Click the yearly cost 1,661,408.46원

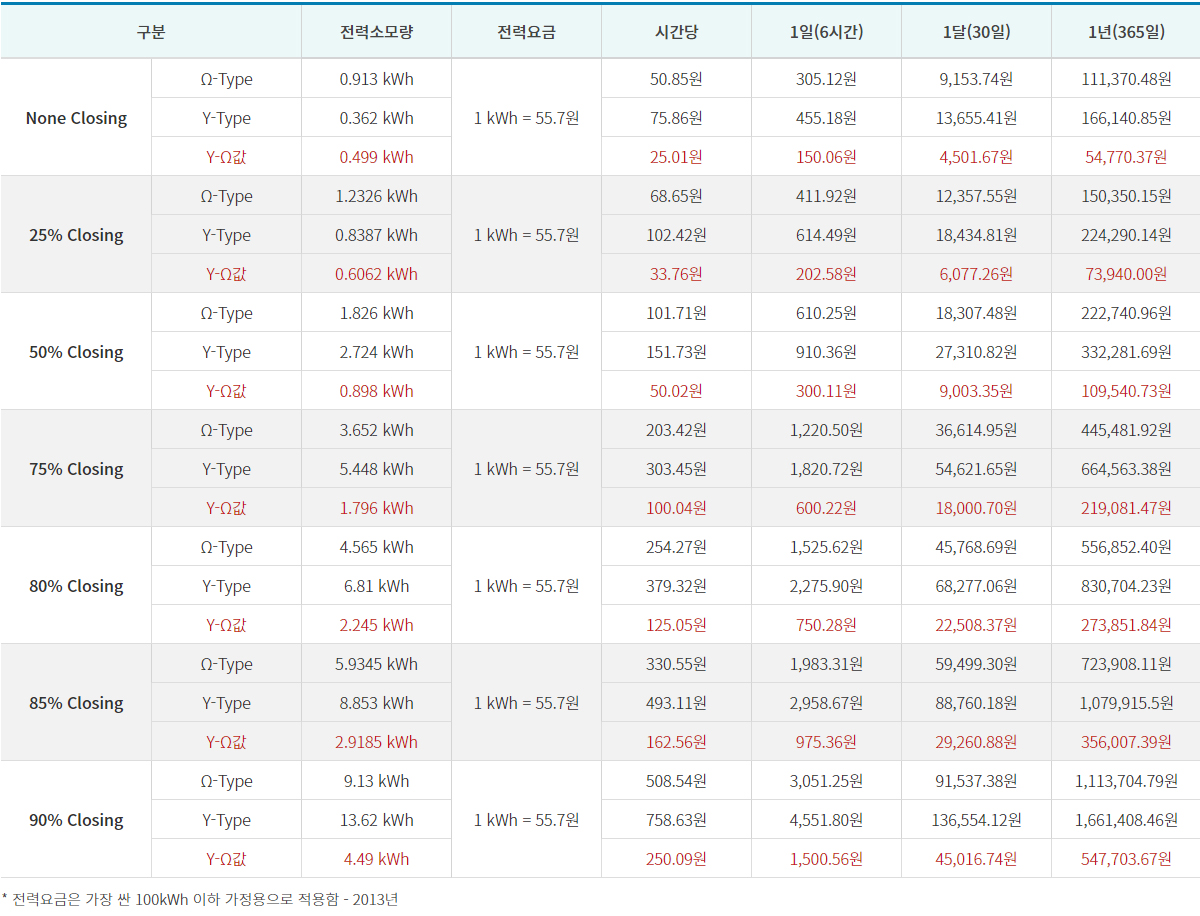coord(1126,820)
